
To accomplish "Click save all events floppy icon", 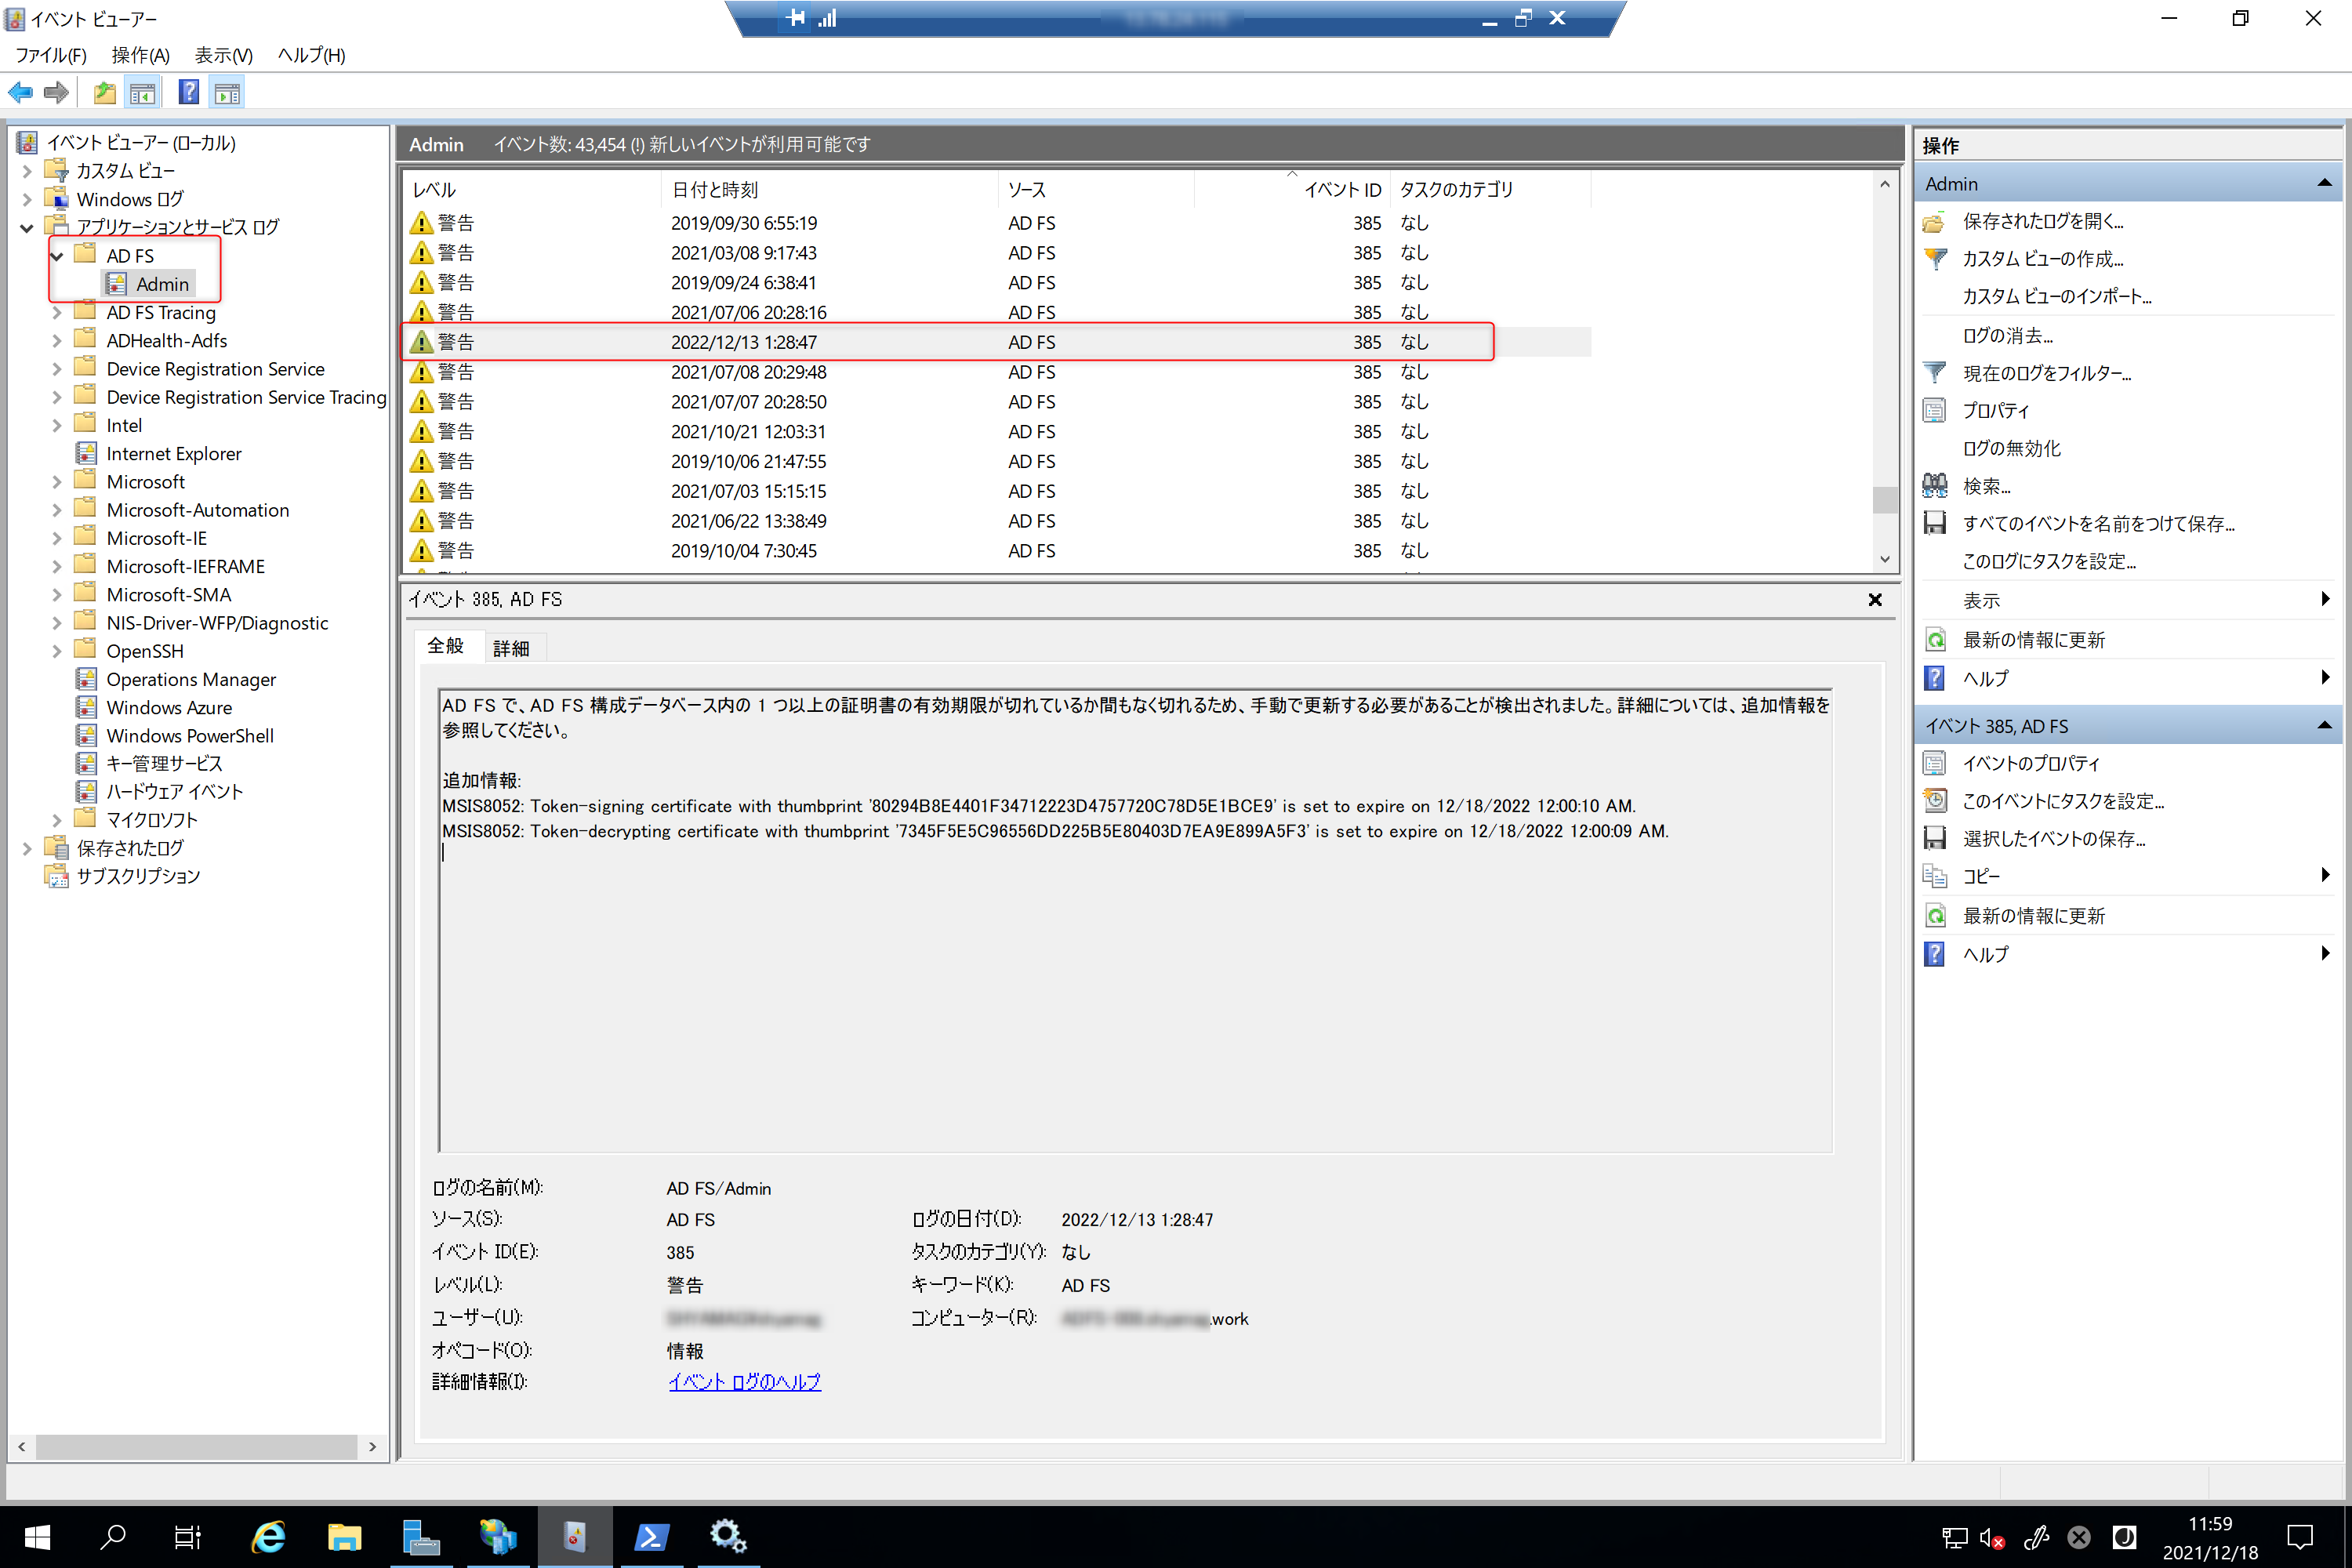I will 1934,523.
